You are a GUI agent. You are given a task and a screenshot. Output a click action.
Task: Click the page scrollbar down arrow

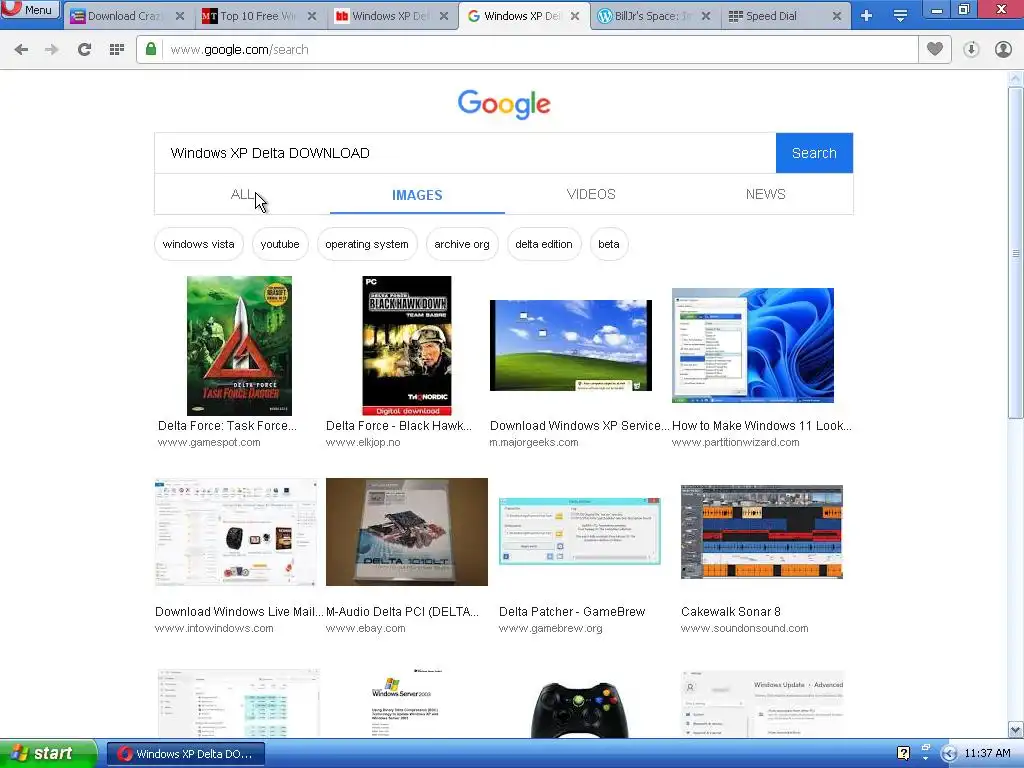[x=1015, y=729]
